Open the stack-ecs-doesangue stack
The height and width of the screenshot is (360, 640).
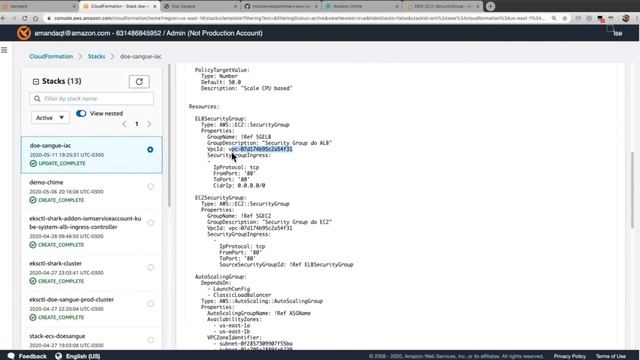pyautogui.click(x=57, y=336)
